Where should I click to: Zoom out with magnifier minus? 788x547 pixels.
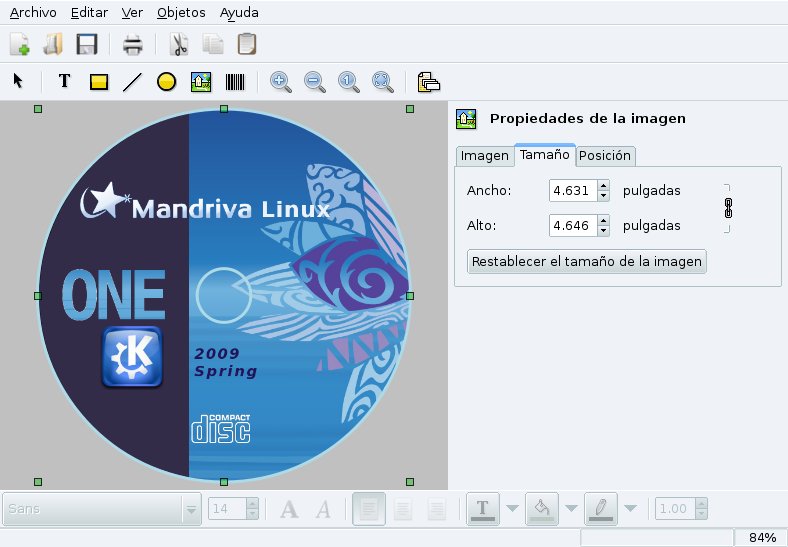315,81
